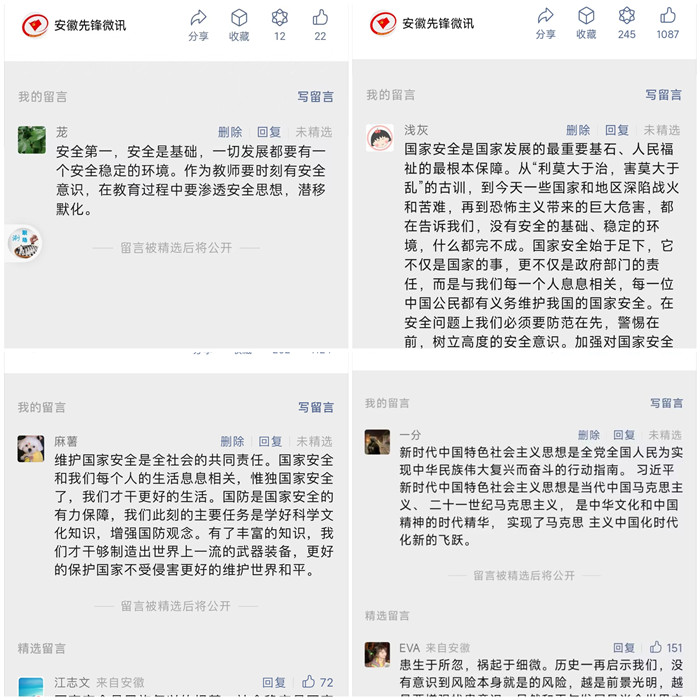Tap the flower icon showing 245
This screenshot has width=700, height=700.
point(627,16)
